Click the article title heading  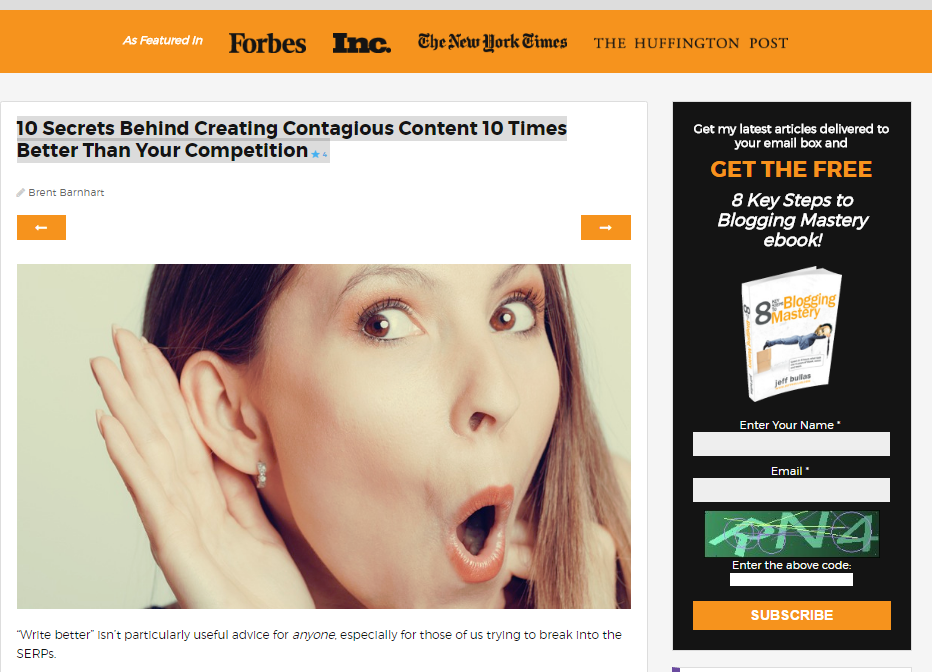coord(291,139)
